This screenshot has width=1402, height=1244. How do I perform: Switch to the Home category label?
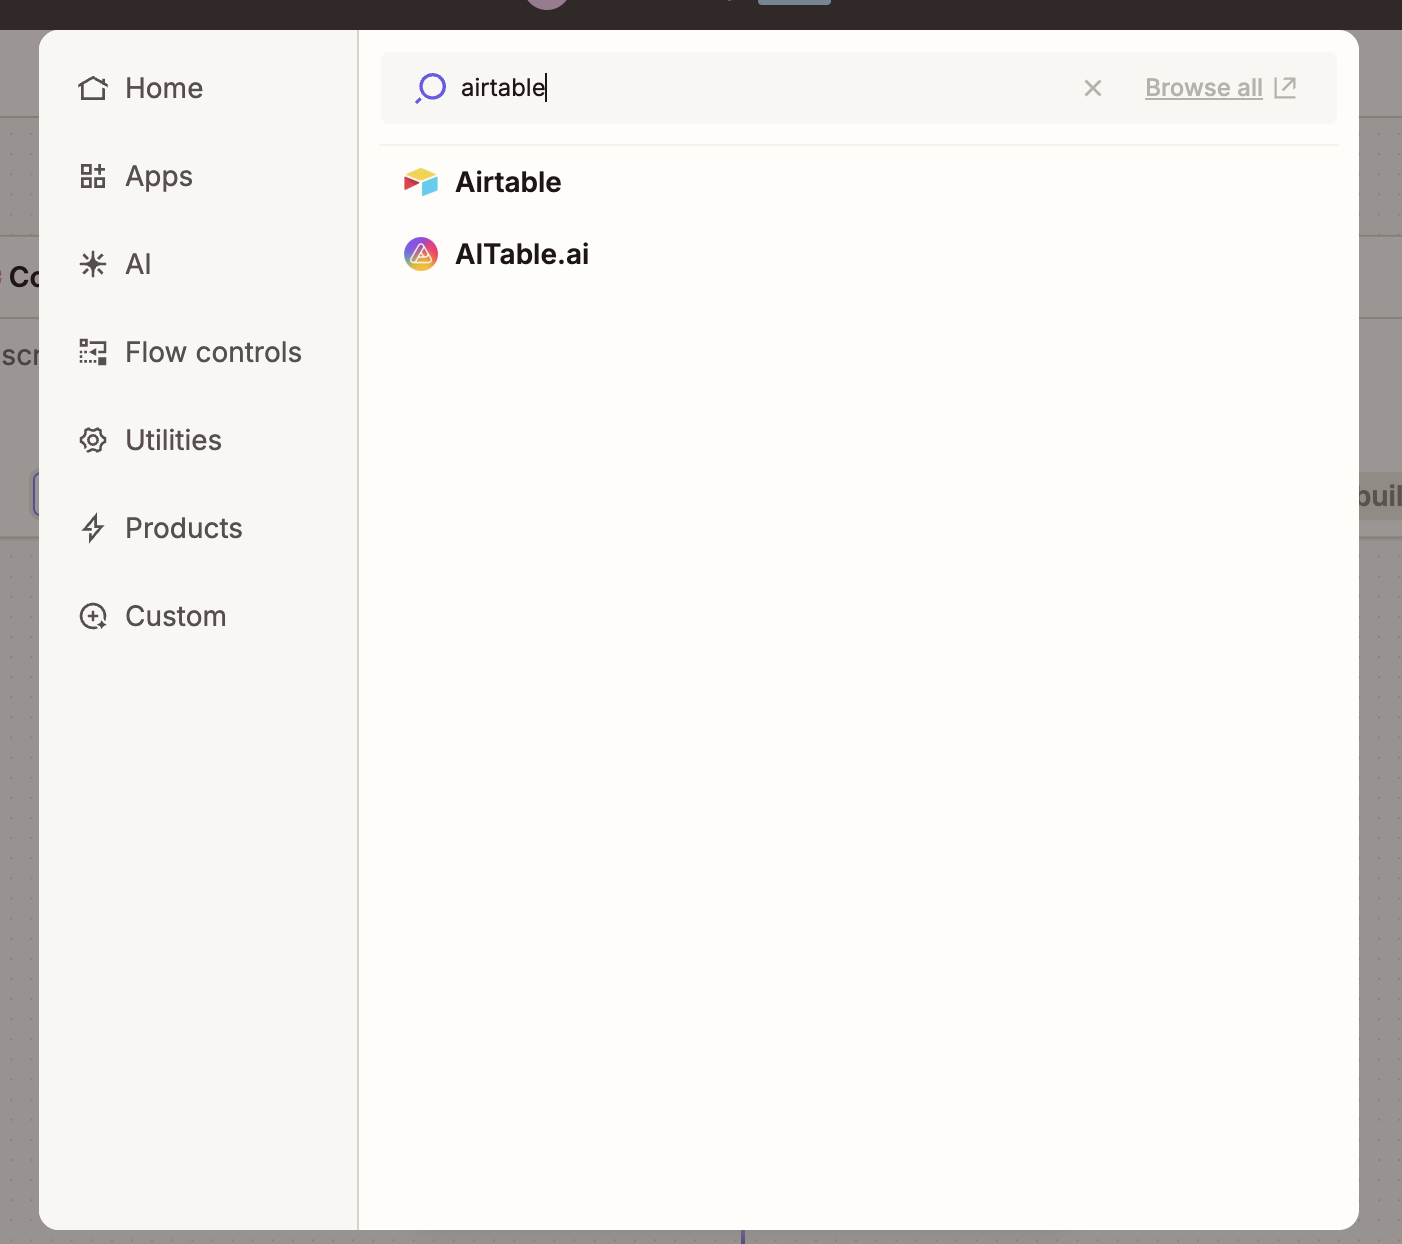pyautogui.click(x=164, y=88)
